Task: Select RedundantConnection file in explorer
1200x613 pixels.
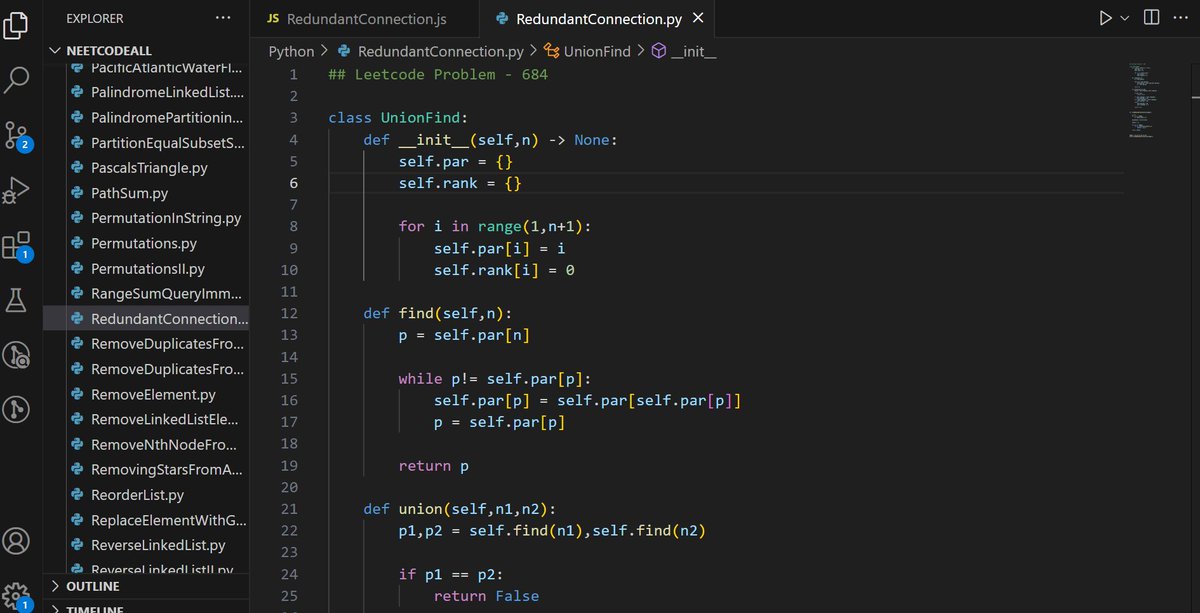Action: pyautogui.click(x=146, y=319)
